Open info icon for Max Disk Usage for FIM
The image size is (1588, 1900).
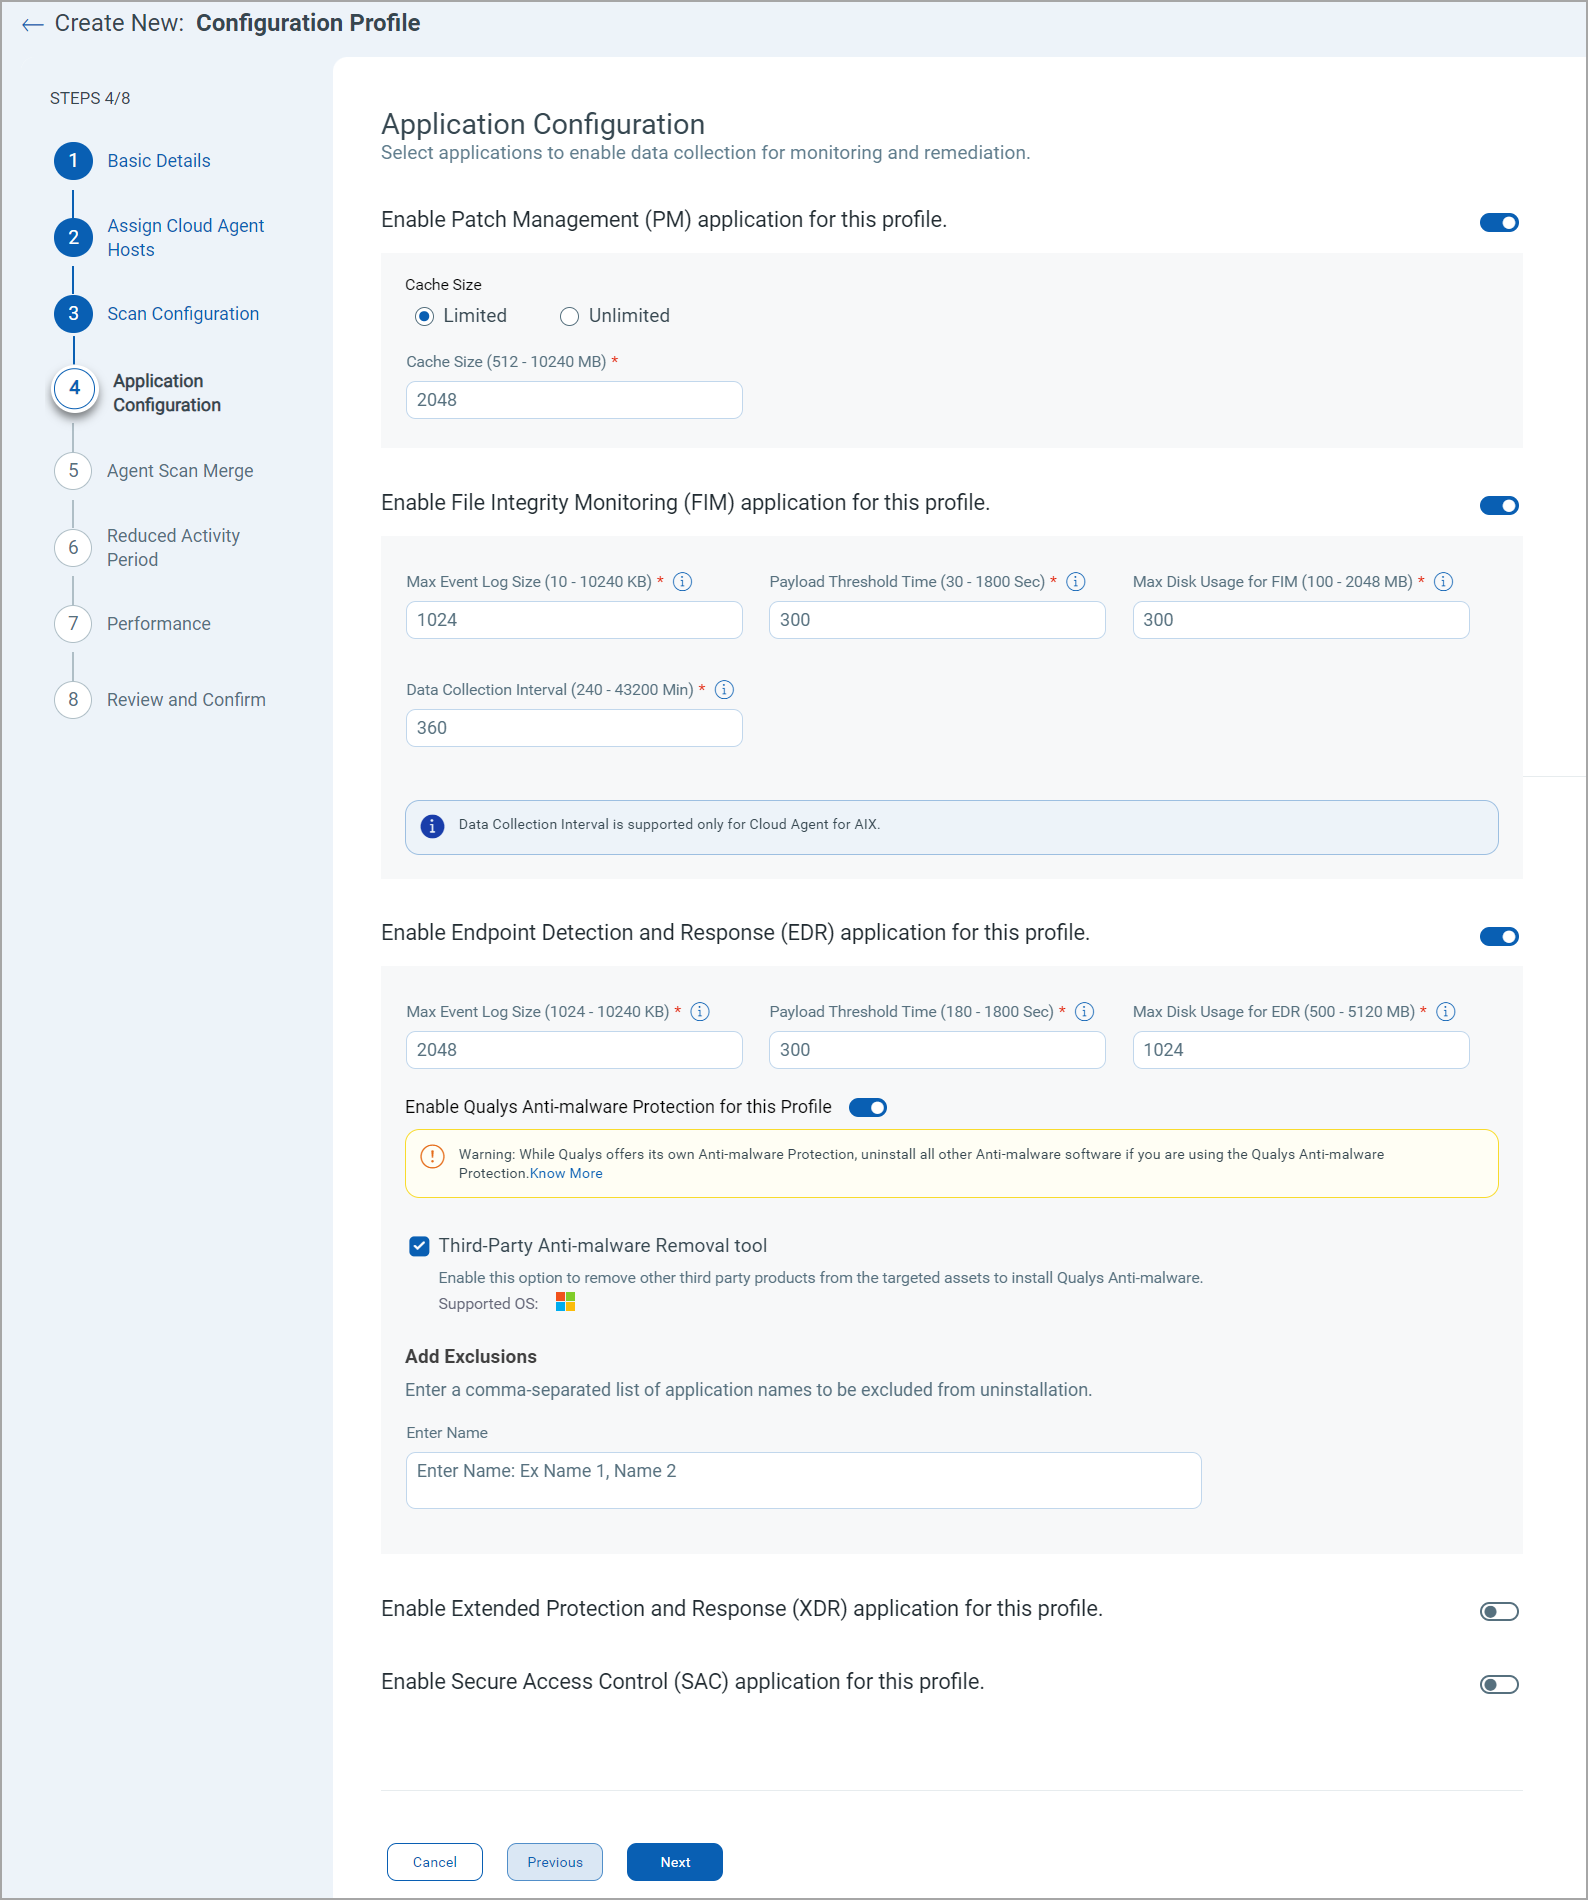(1444, 582)
